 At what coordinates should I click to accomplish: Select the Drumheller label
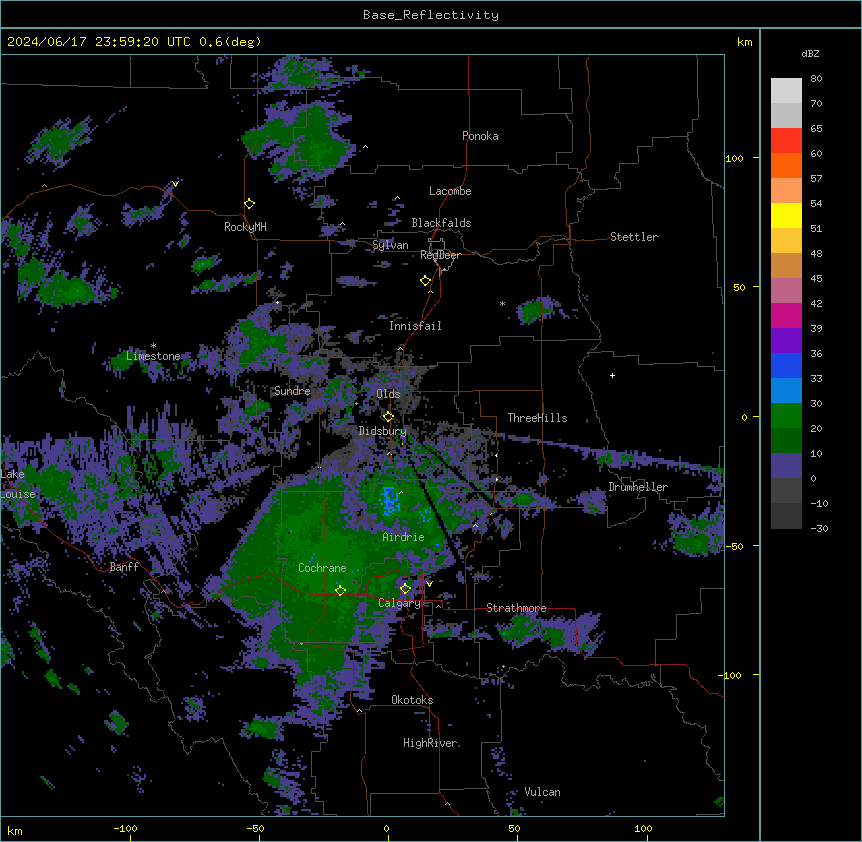pos(638,487)
